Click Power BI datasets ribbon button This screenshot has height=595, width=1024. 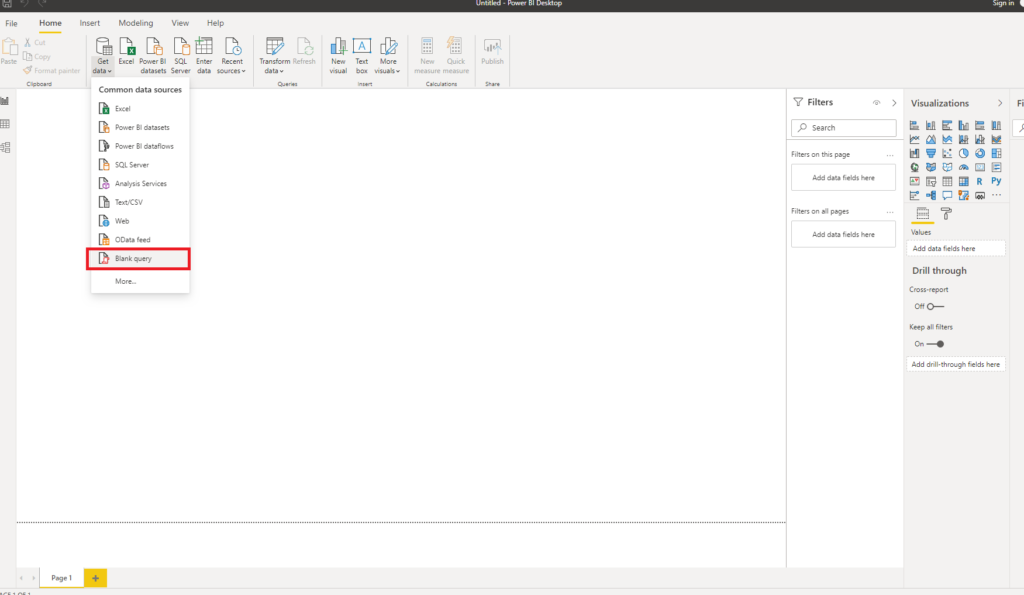153,55
